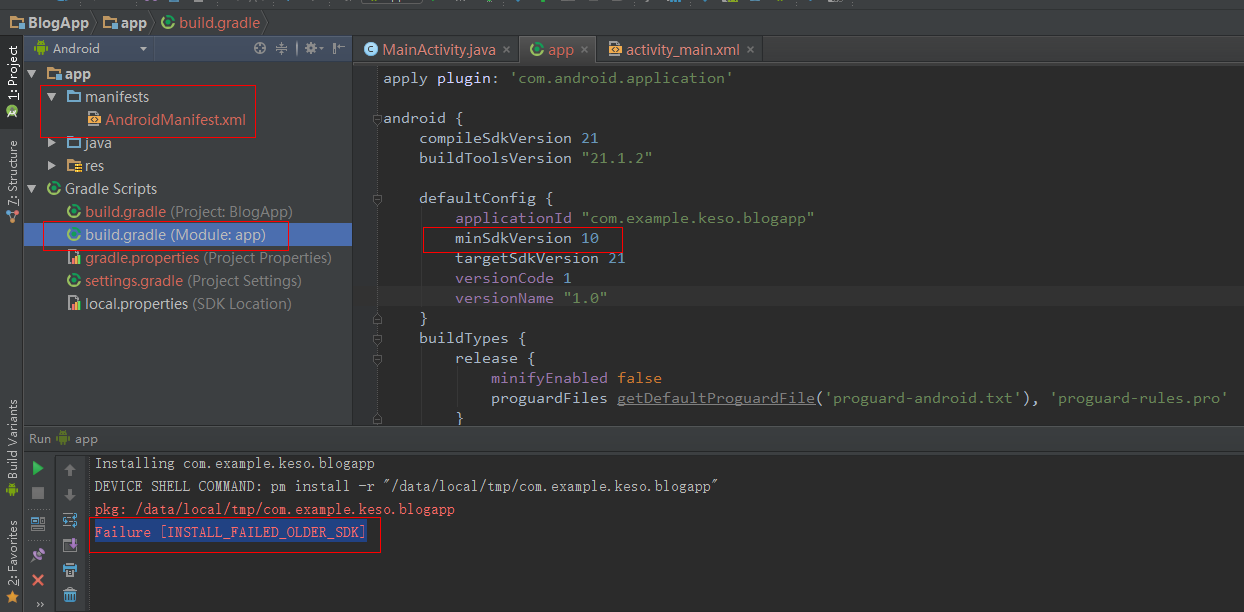1244x612 pixels.
Task: Clear the console with the trash icon
Action: (x=70, y=595)
